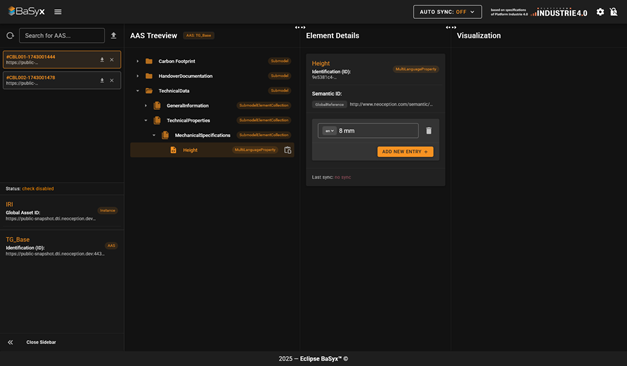
Task: Click the resize handle above Element Details
Action: (300, 27)
